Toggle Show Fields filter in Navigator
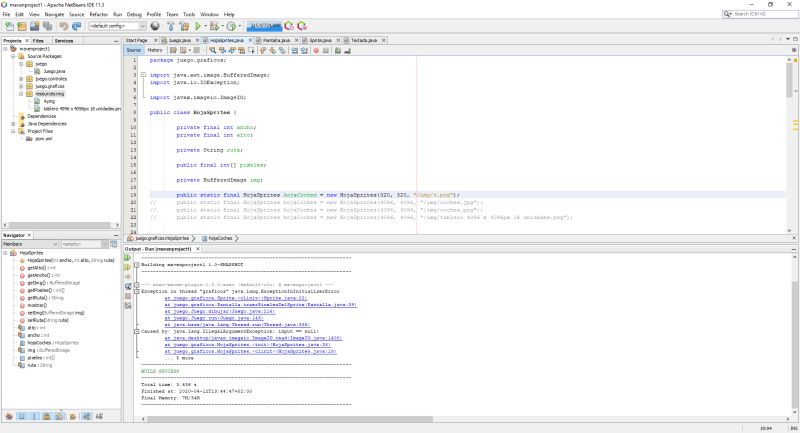Viewport: 800px width, 433px height. point(22,417)
